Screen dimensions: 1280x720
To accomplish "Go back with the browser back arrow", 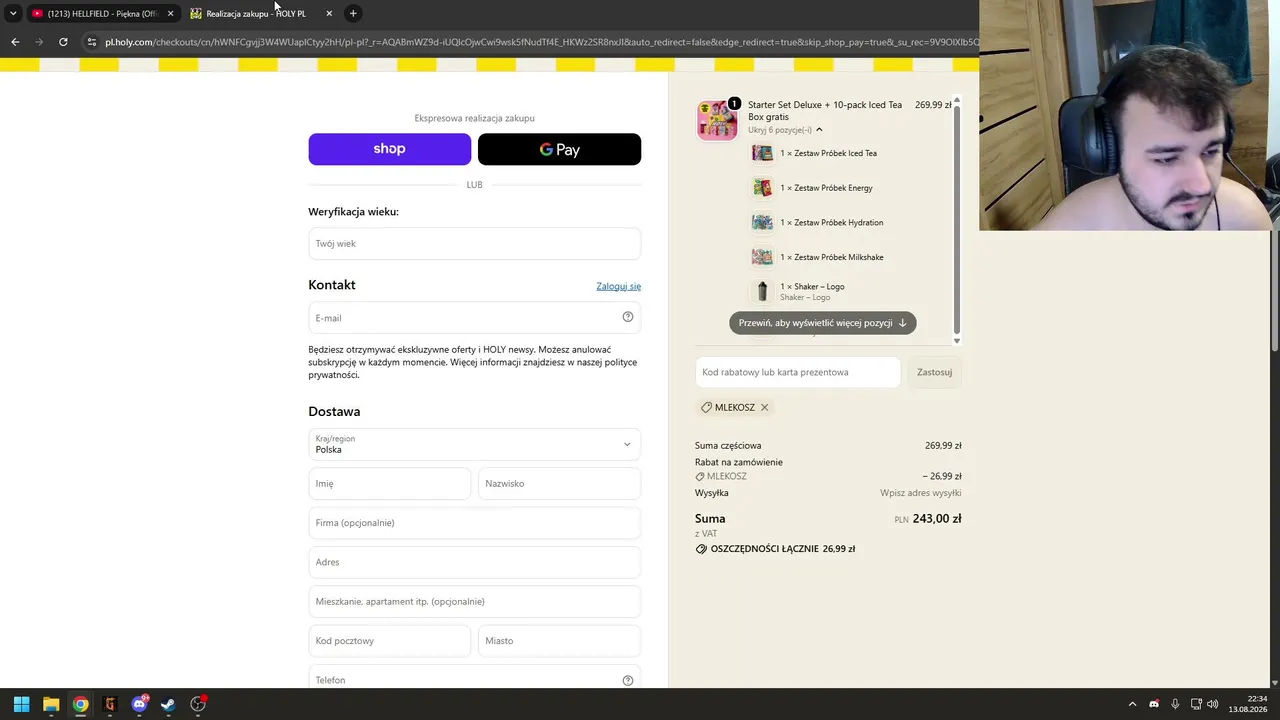I will click(x=15, y=42).
